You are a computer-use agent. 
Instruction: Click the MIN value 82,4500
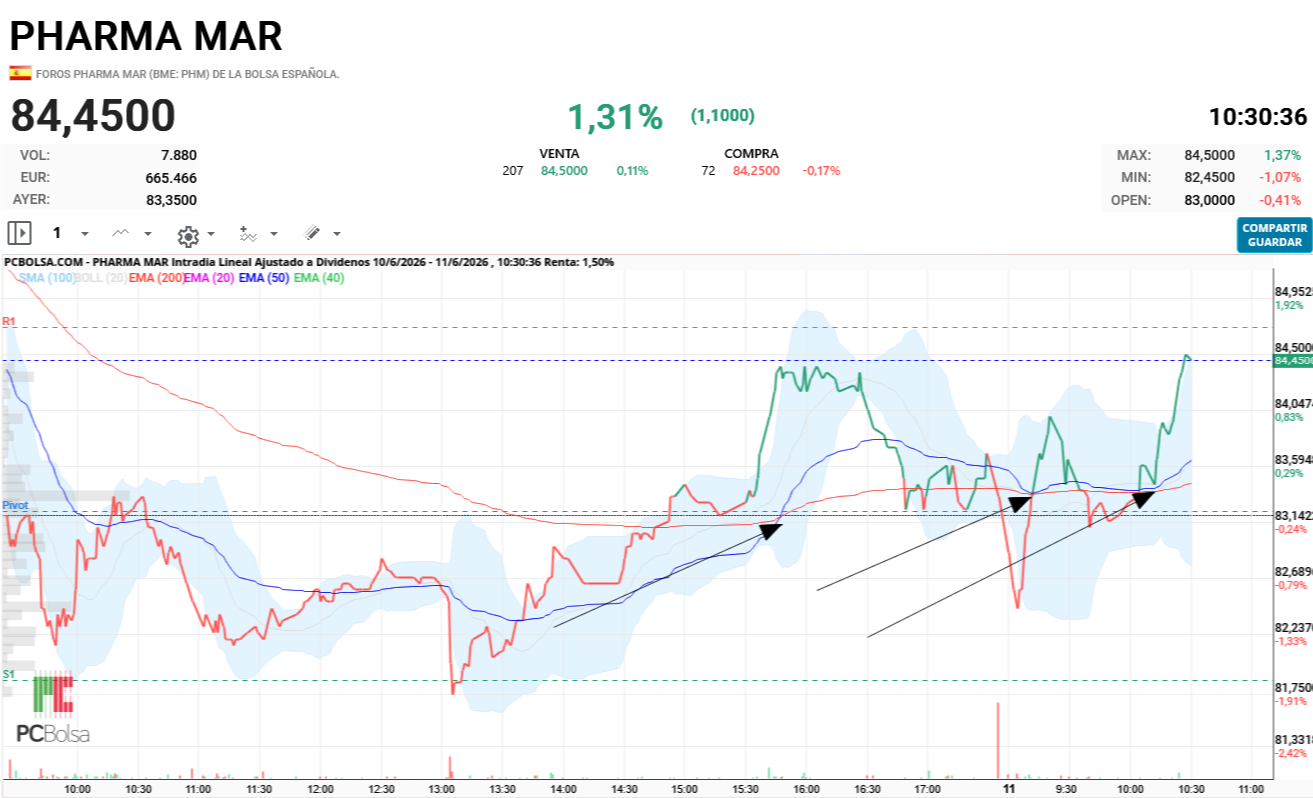coord(1209,177)
